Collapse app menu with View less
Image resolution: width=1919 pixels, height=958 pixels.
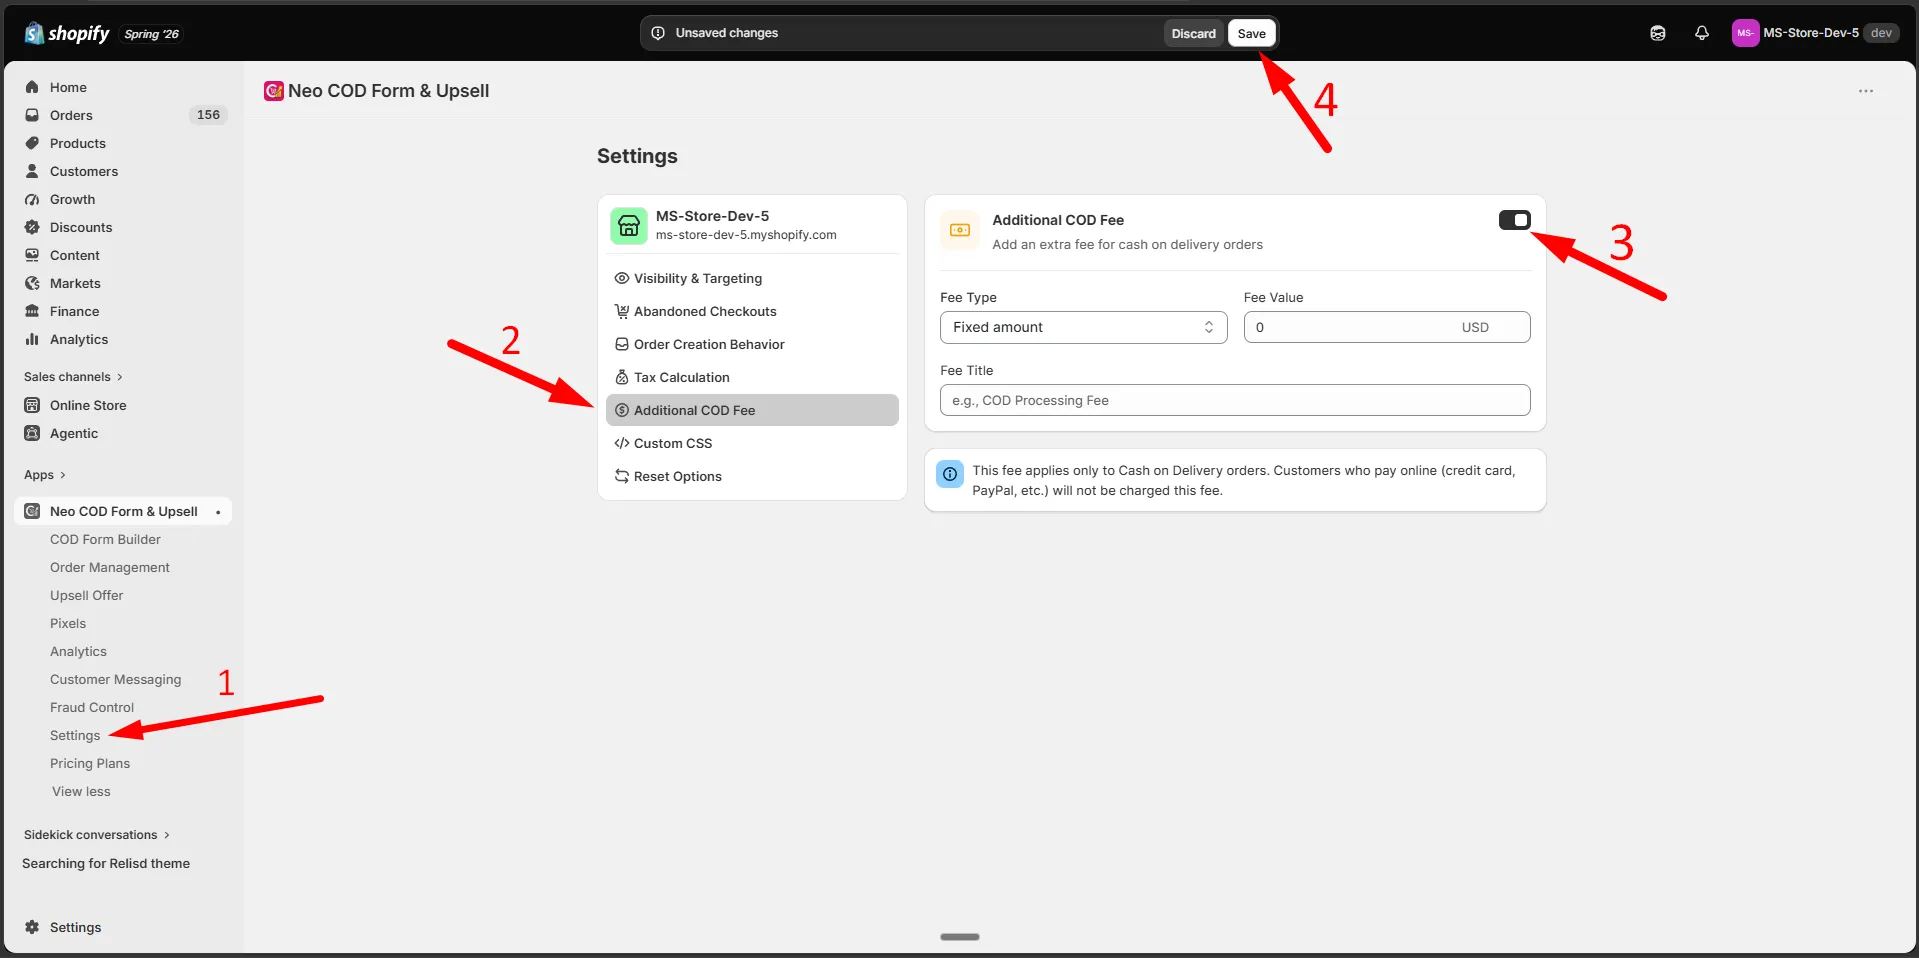(81, 791)
